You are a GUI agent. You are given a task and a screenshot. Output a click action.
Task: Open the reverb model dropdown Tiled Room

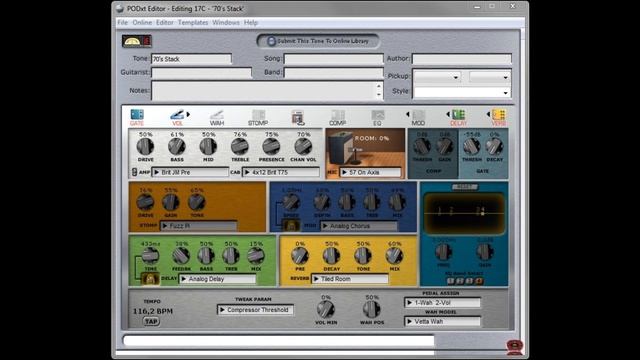(x=350, y=279)
